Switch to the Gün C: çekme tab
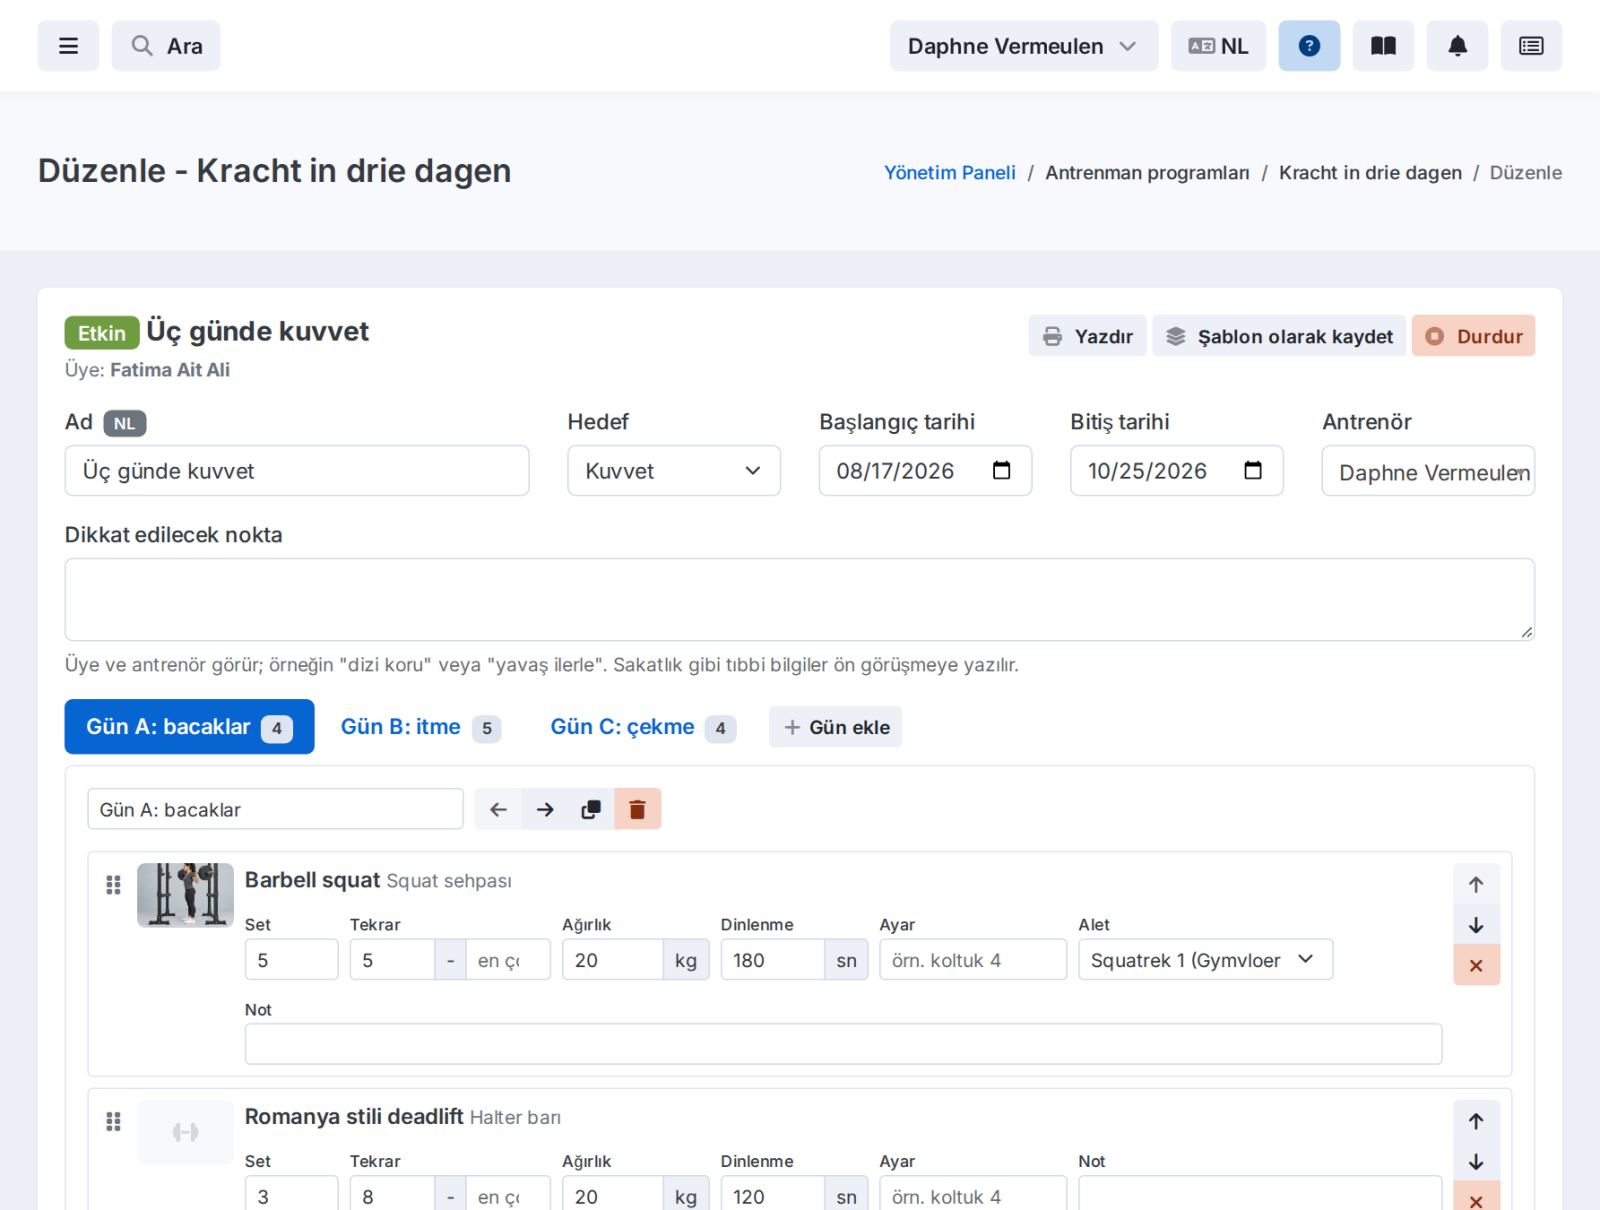 click(x=642, y=727)
